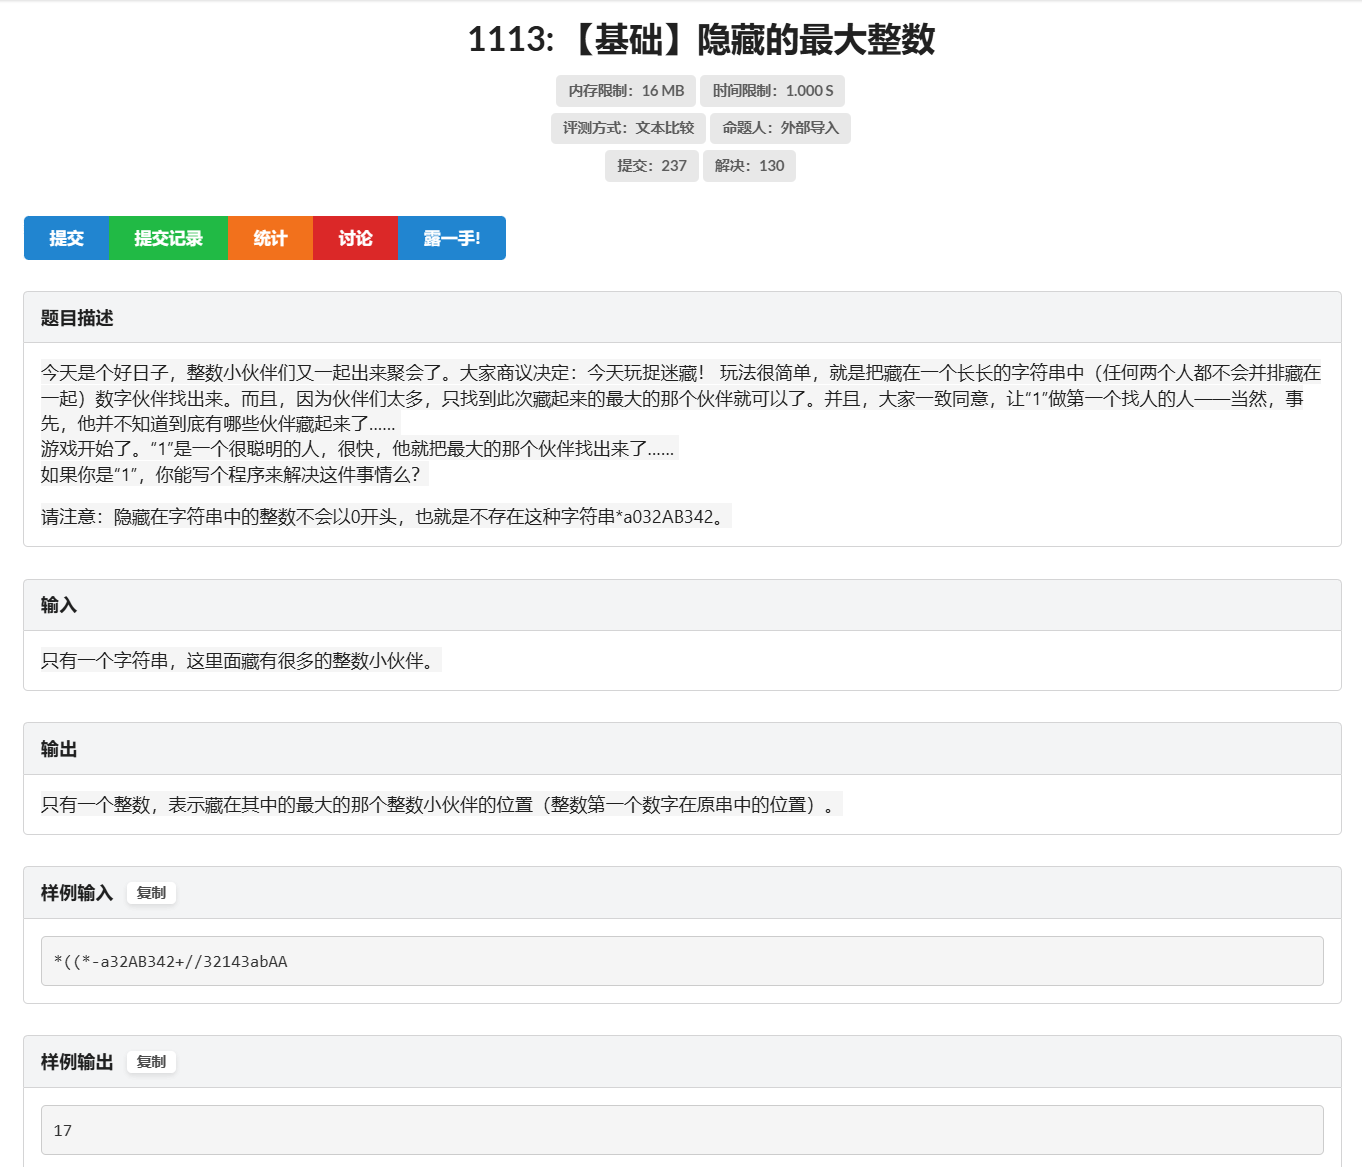Screen dimensions: 1362x1167
Task: View the 统计 statistics page
Action: [x=270, y=238]
